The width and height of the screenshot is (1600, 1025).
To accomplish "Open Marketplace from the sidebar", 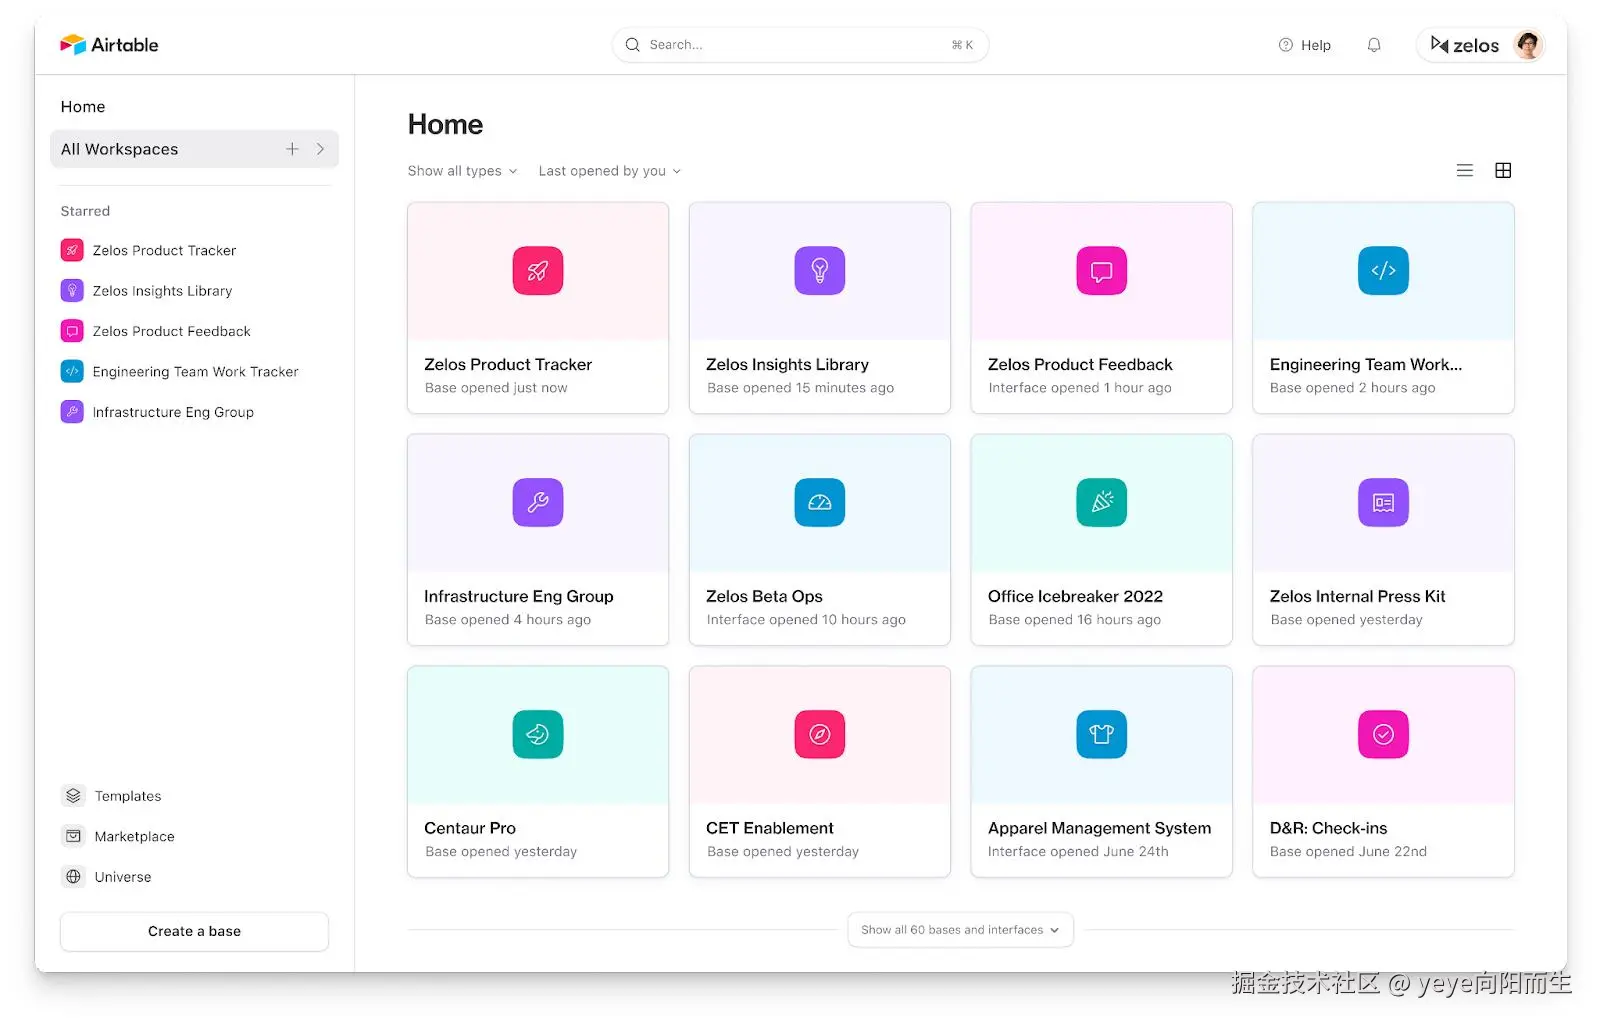I will click(x=134, y=837).
